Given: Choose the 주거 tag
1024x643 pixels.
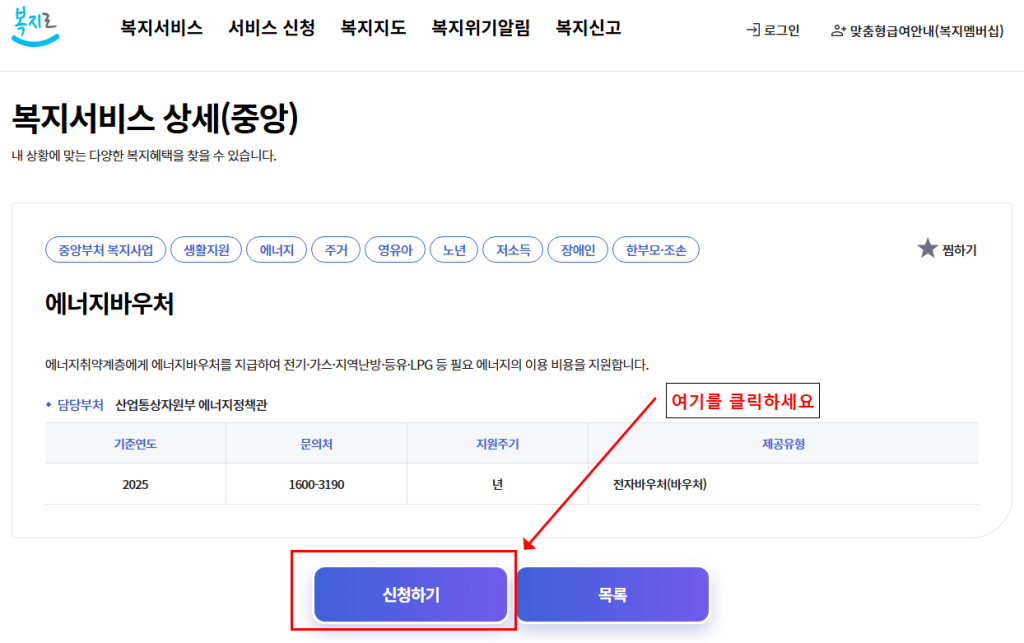Looking at the screenshot, I should [x=335, y=250].
